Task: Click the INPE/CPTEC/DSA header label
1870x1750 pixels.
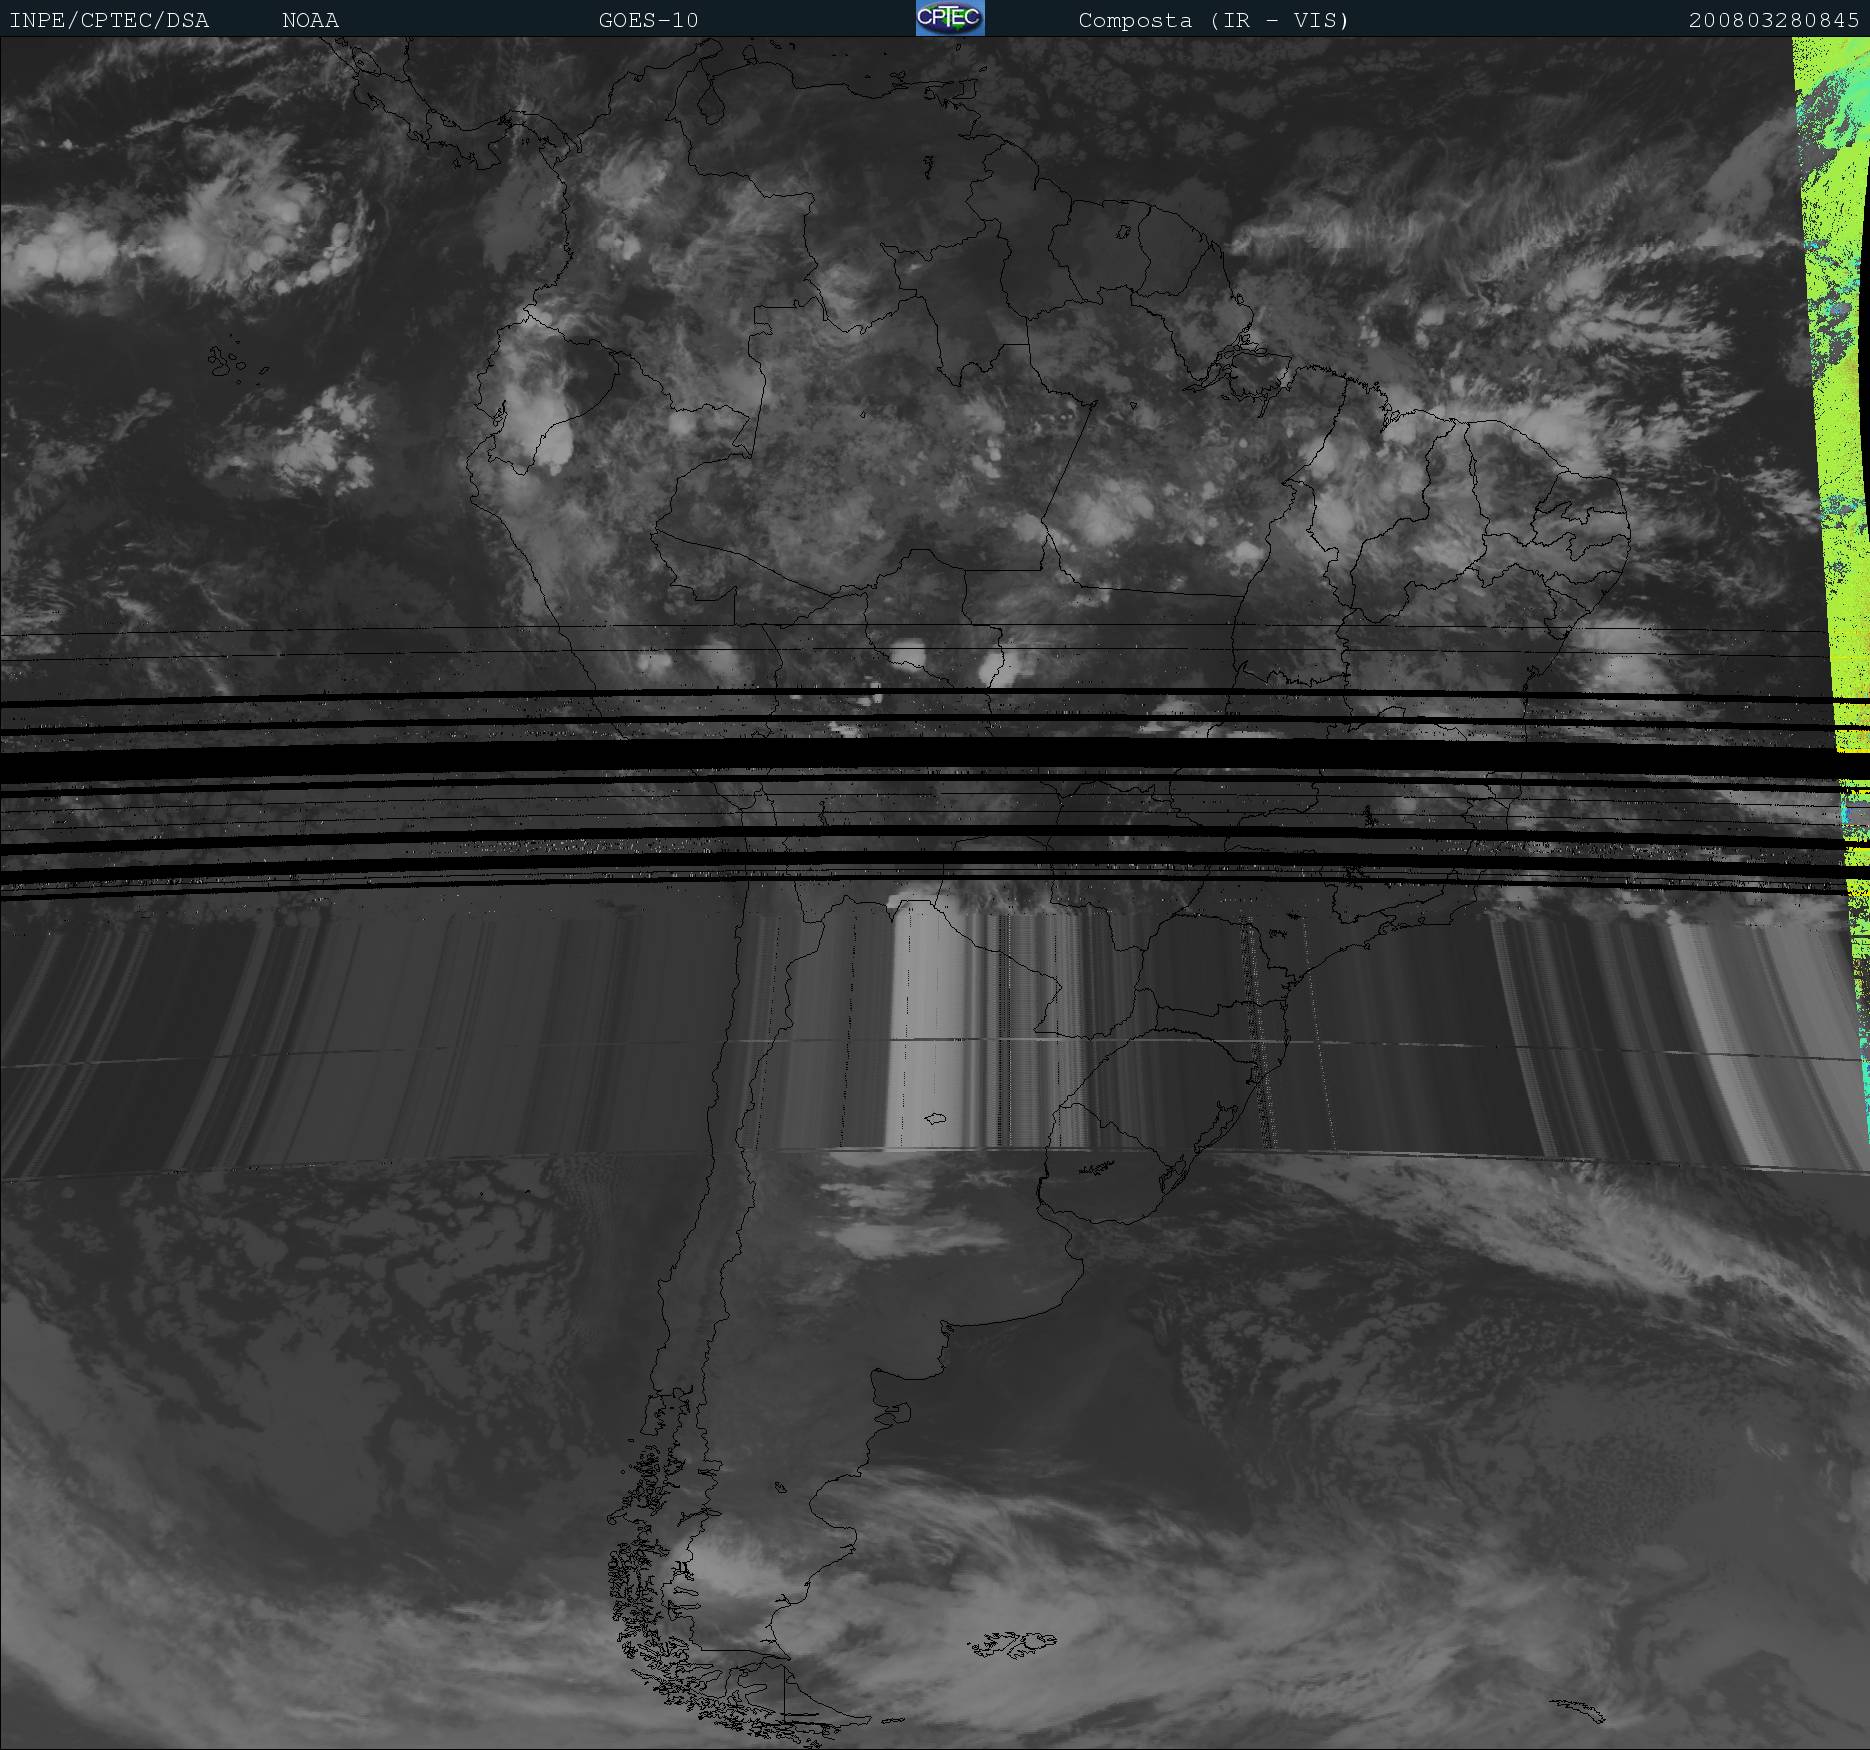Action: [x=109, y=20]
